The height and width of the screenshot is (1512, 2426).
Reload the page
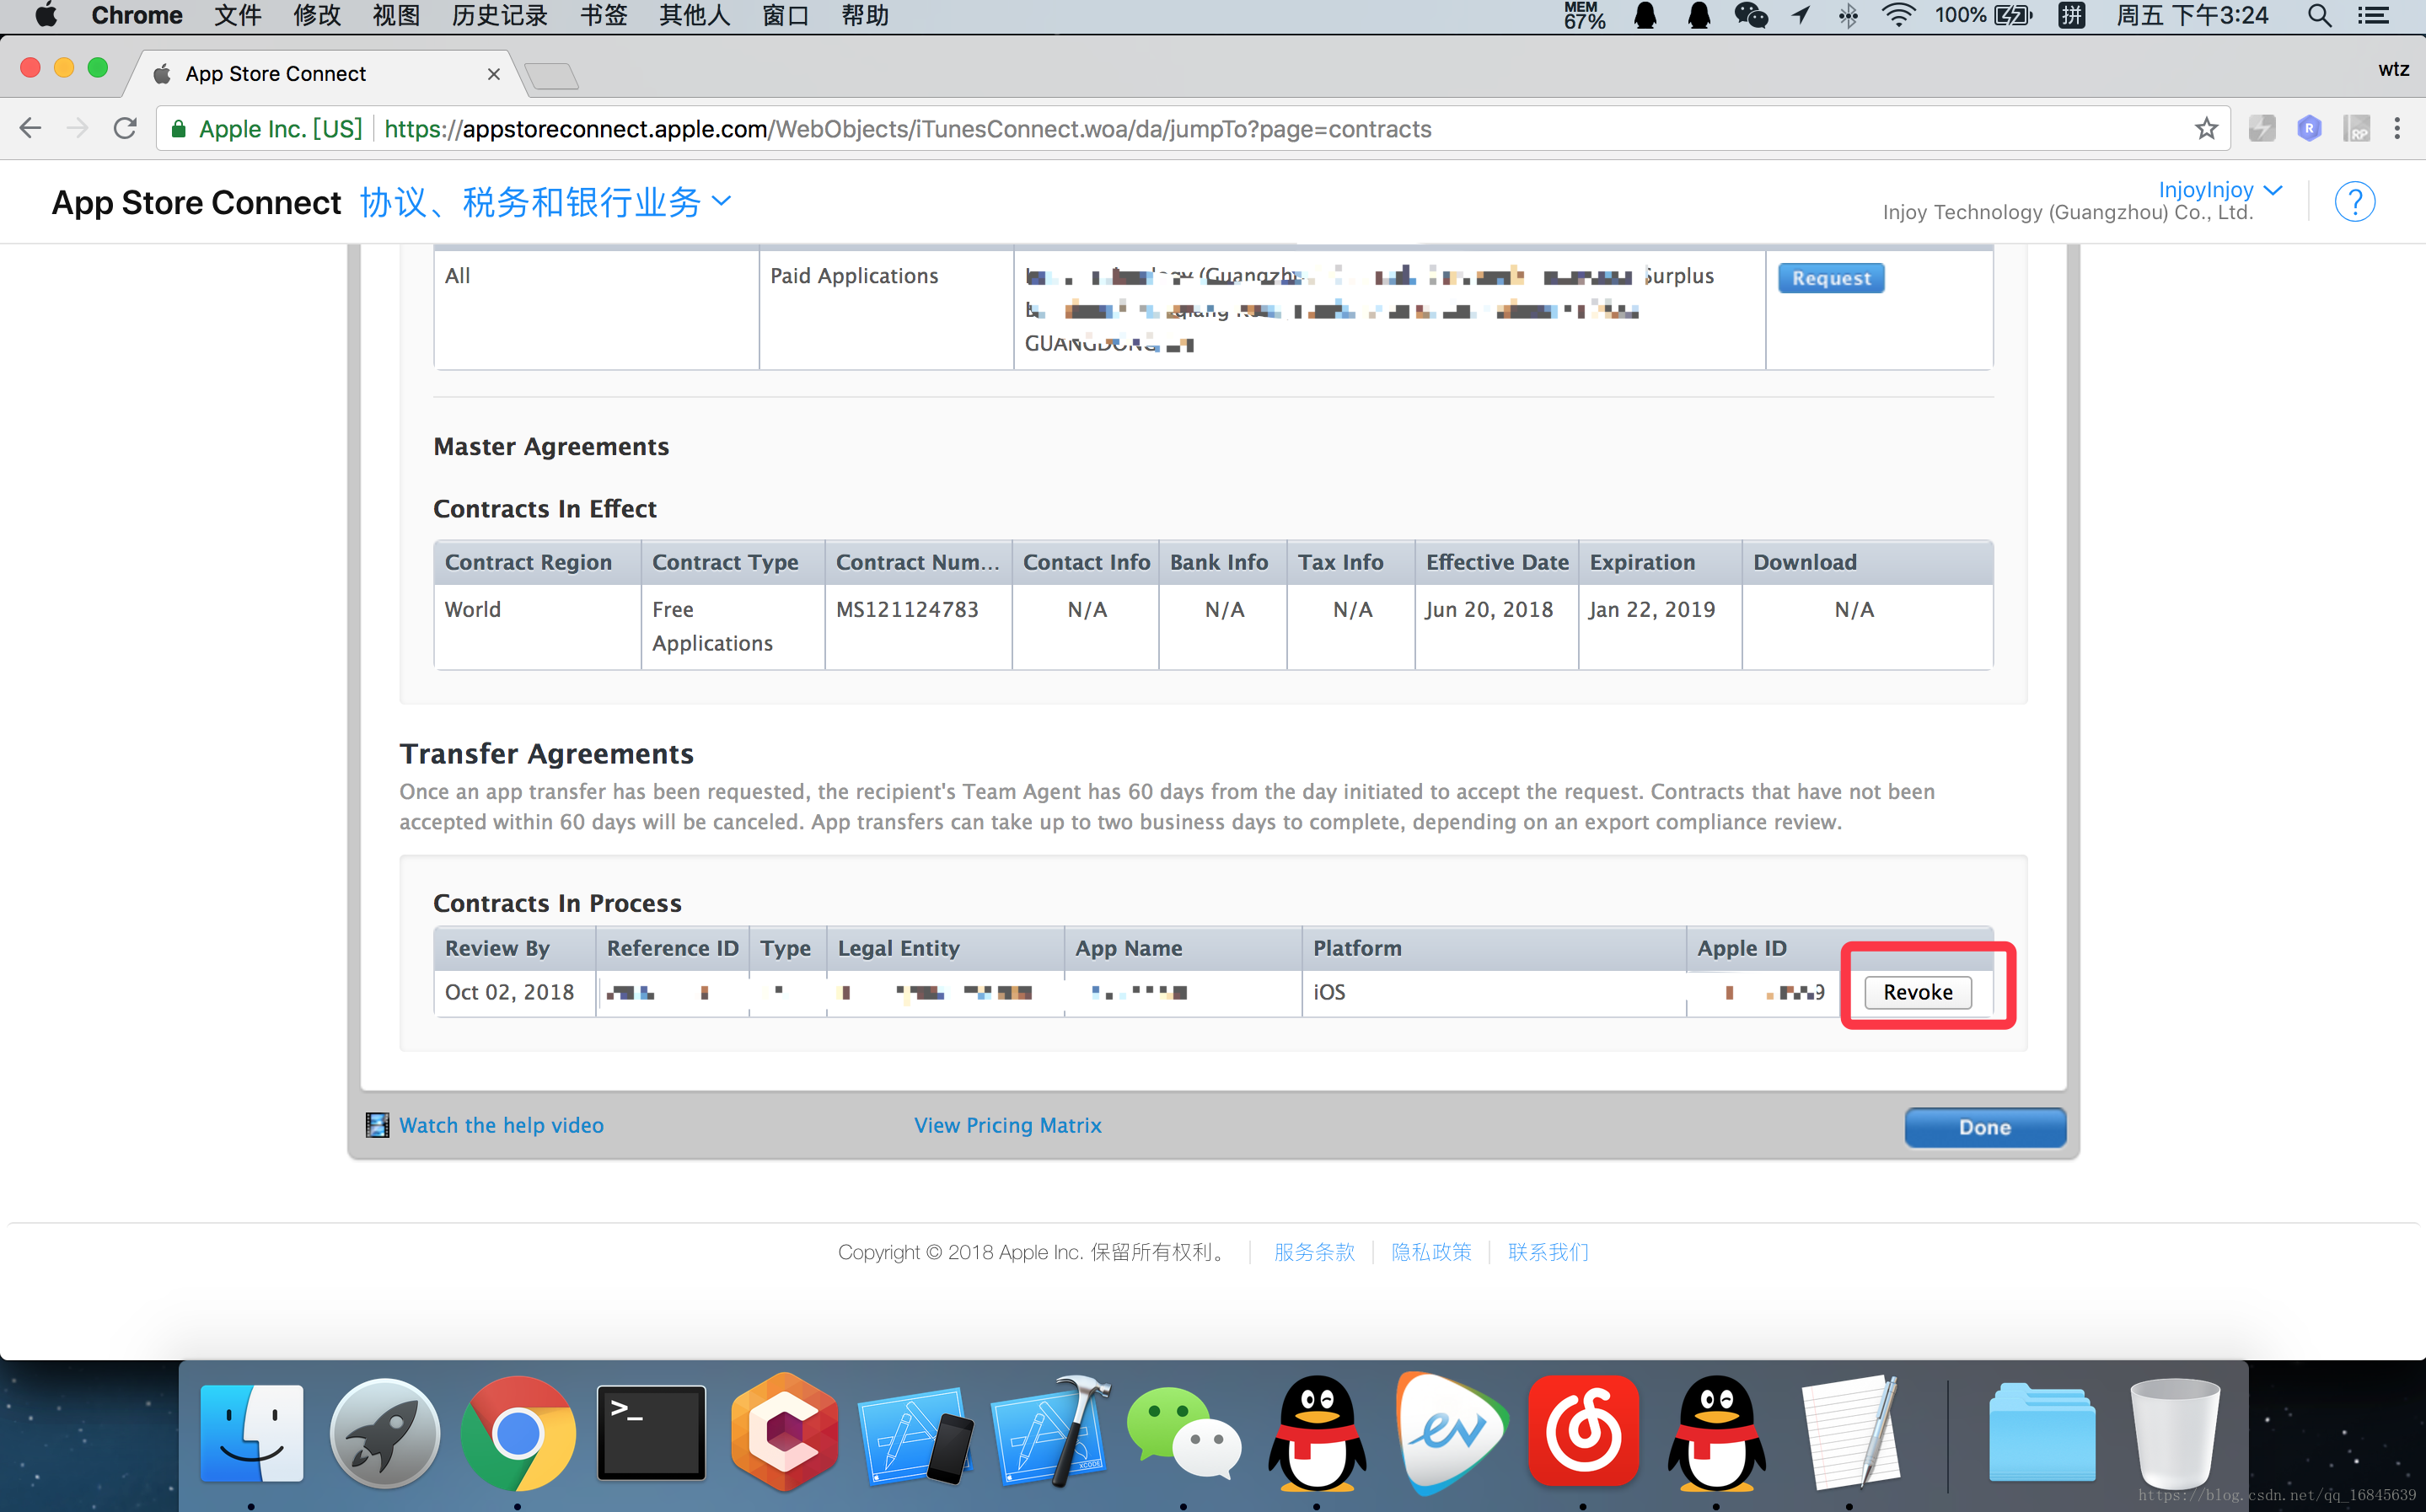click(x=125, y=129)
